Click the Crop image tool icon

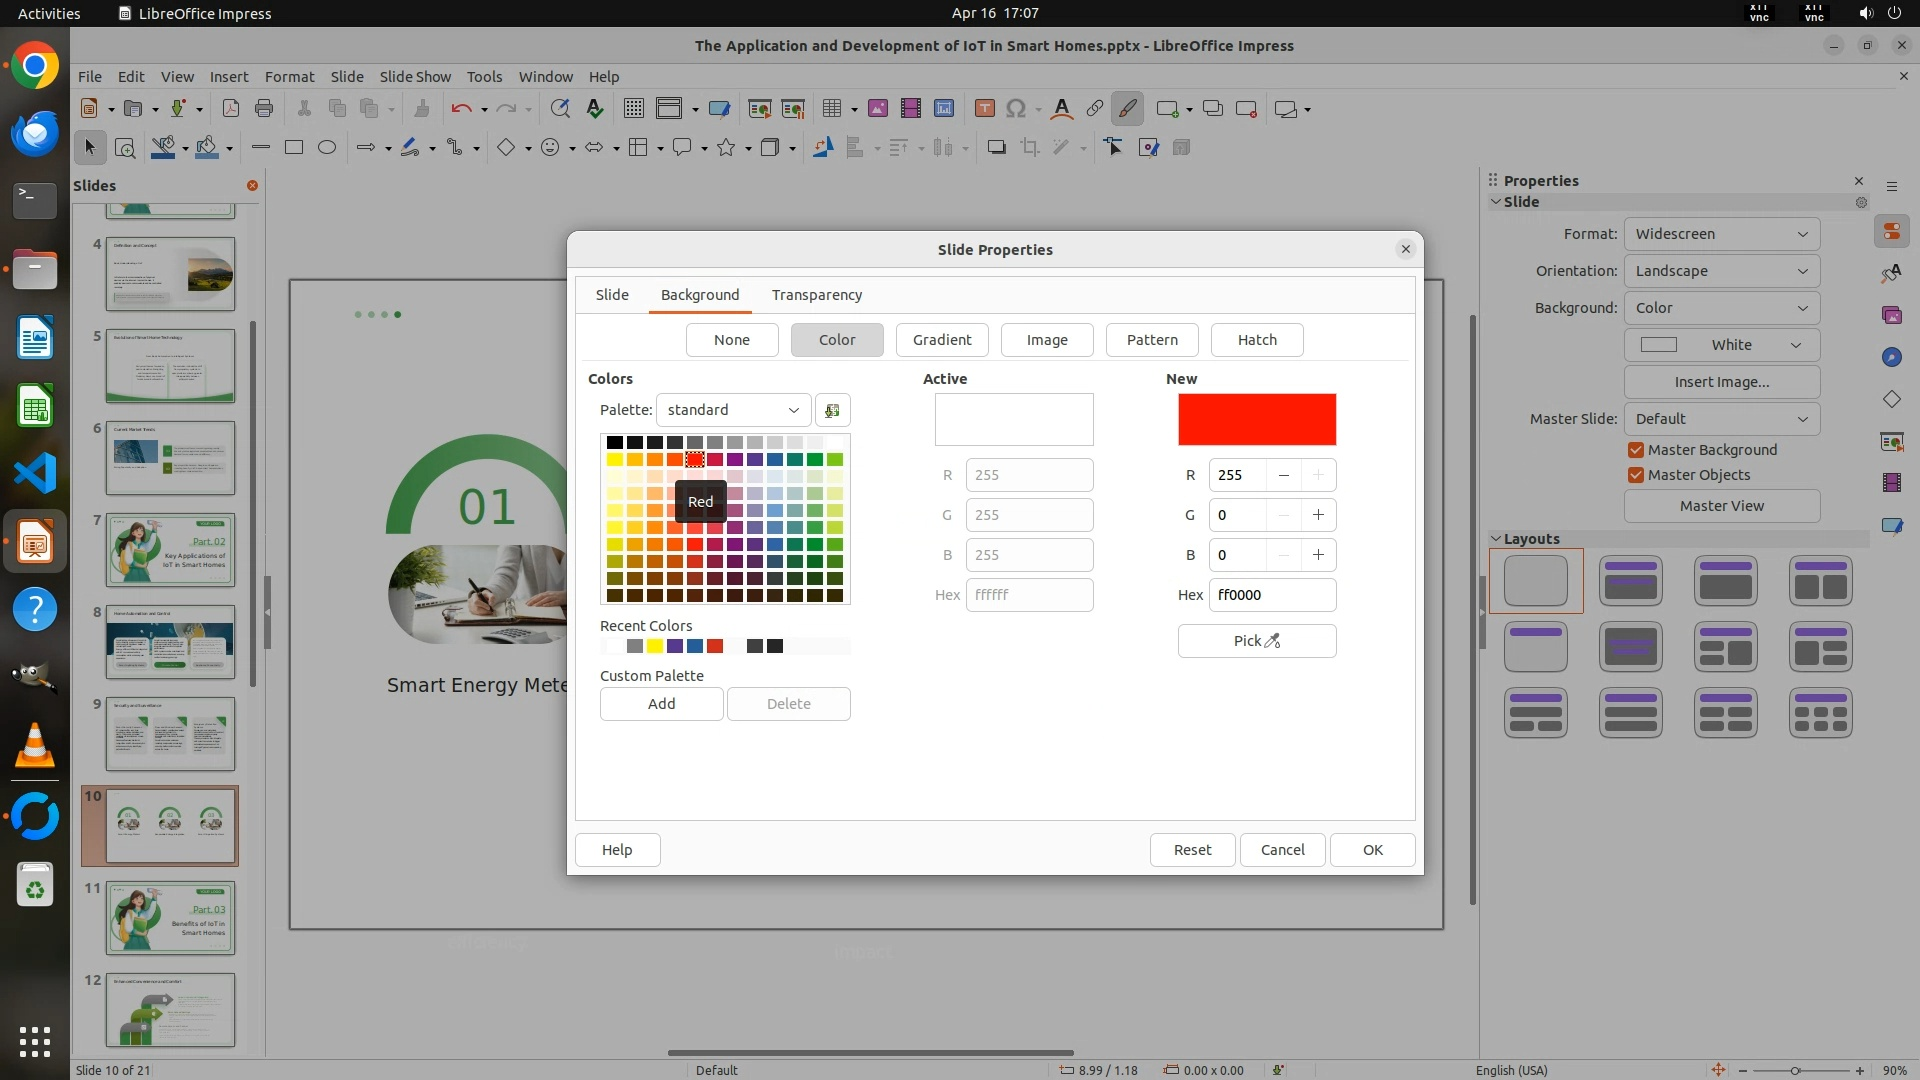point(1029,147)
